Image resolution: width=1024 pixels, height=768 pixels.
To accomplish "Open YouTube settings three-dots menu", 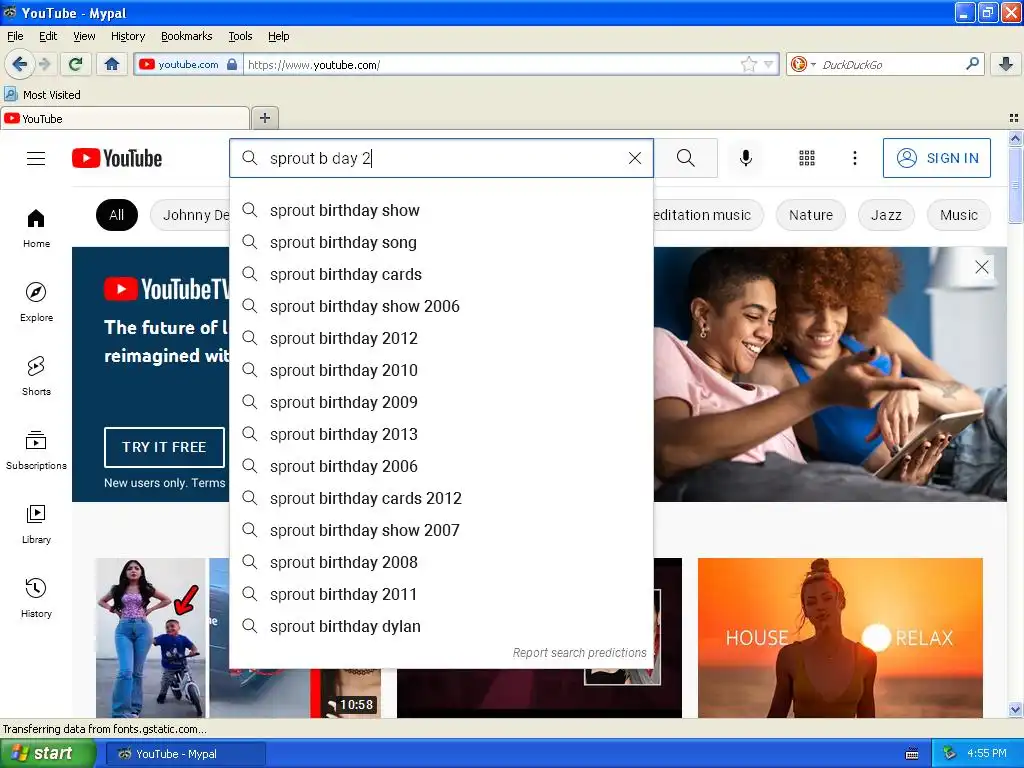I will click(x=854, y=158).
